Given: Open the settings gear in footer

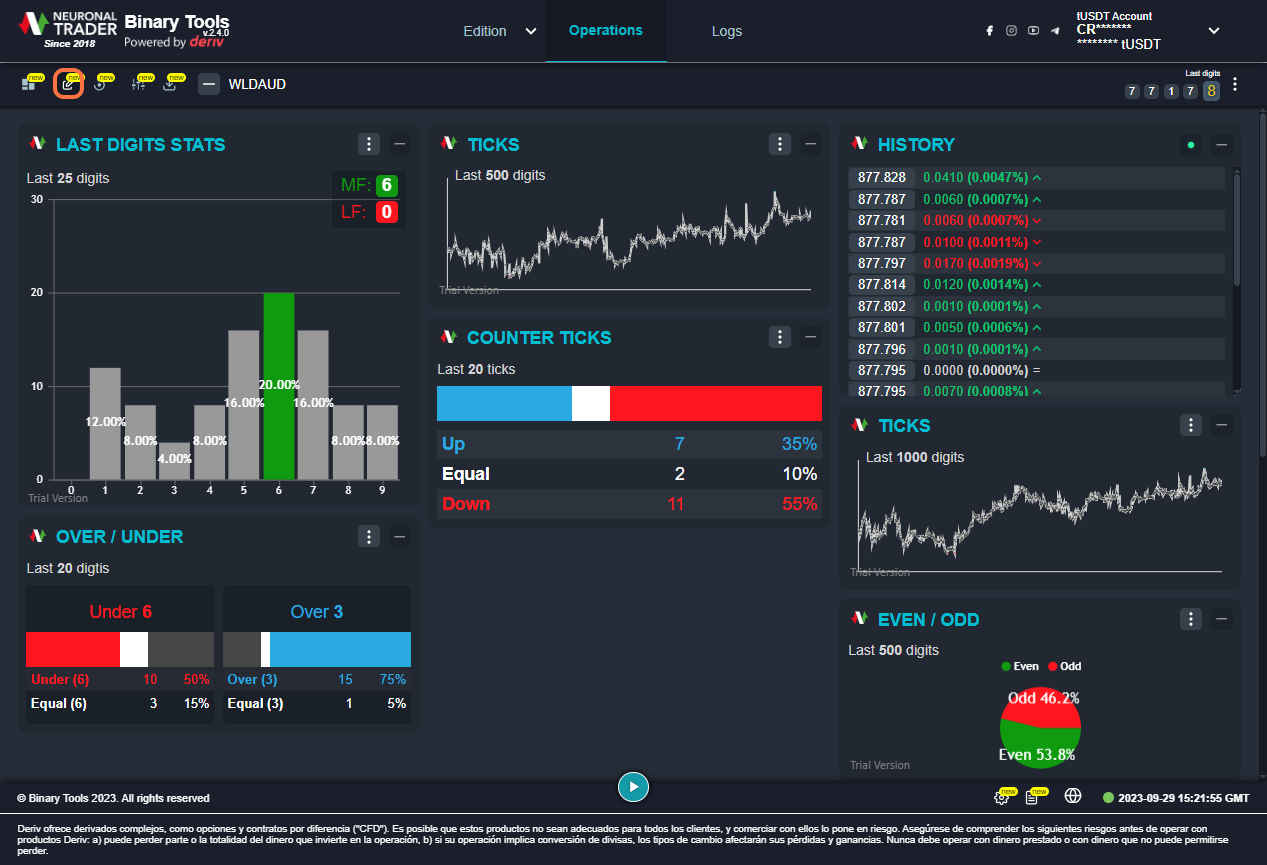Looking at the screenshot, I should coord(1000,797).
